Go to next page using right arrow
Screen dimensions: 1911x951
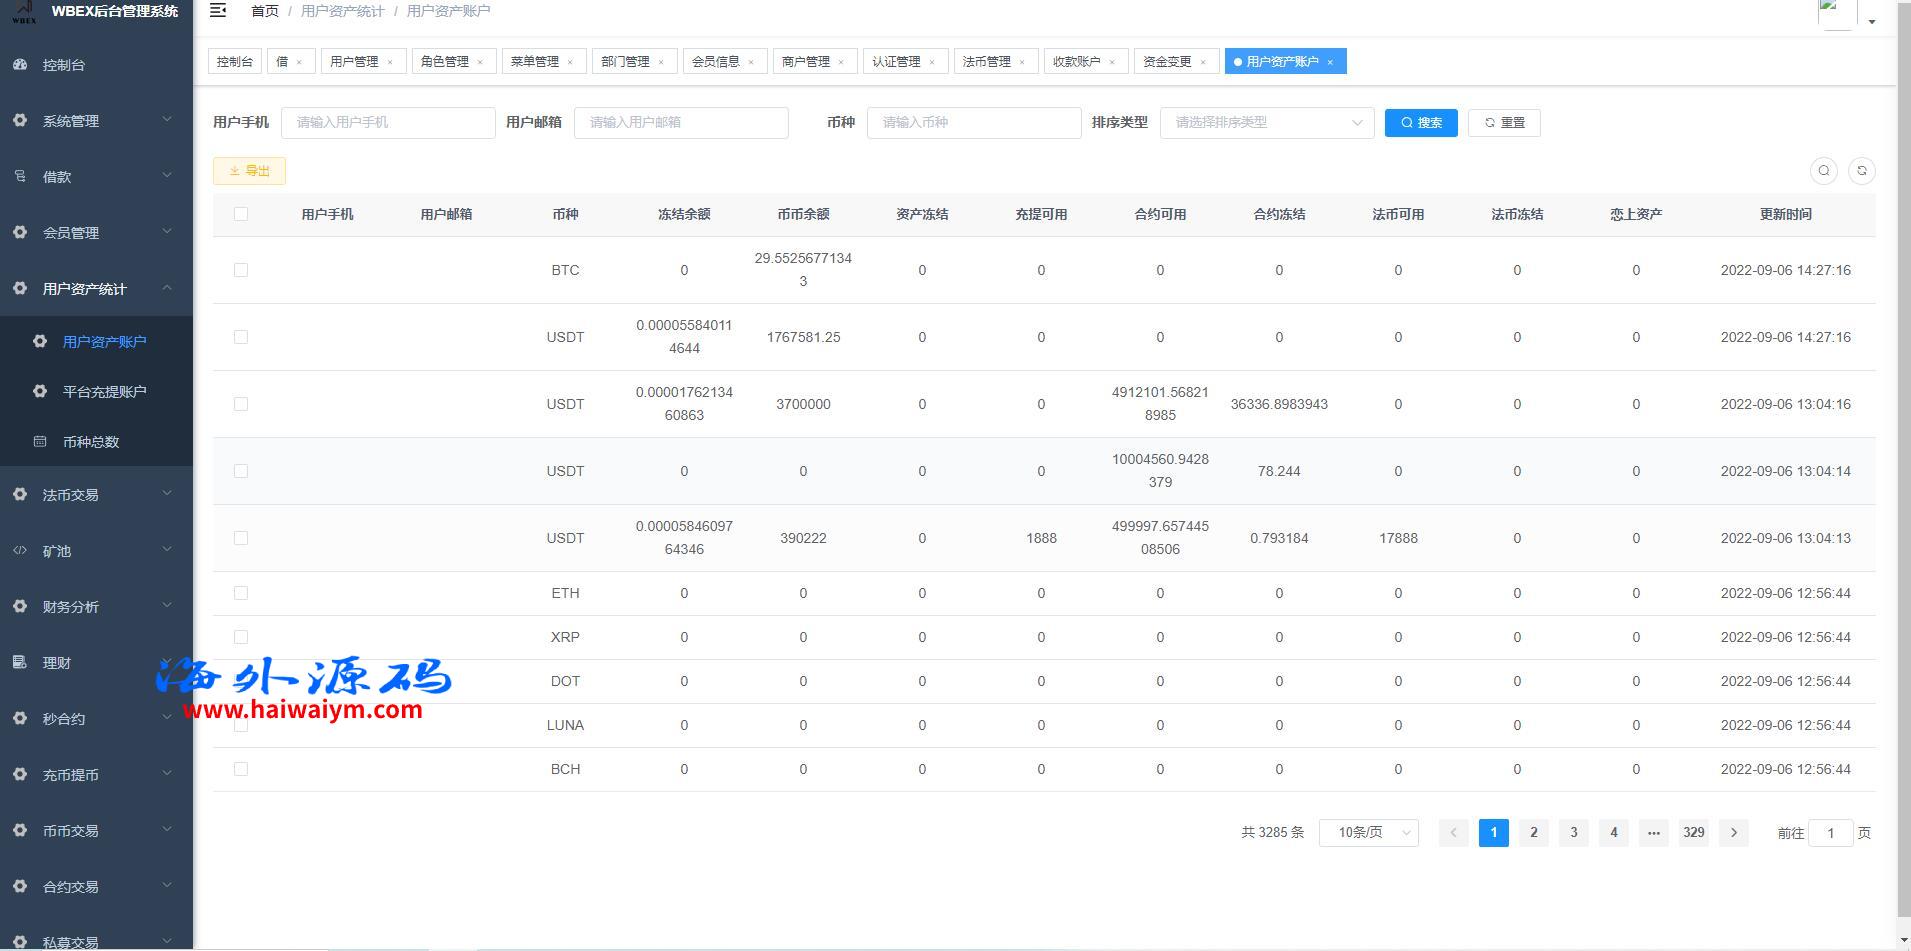[x=1733, y=833]
